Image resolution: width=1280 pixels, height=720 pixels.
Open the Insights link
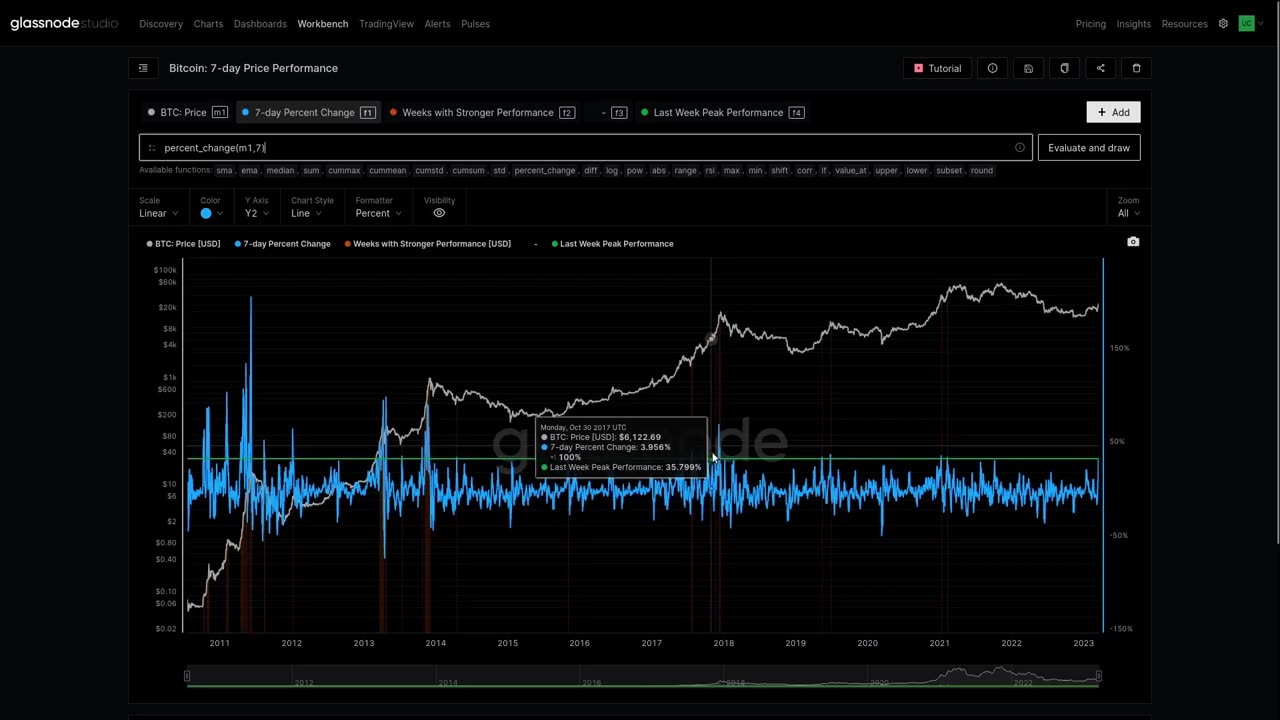[x=1134, y=24]
